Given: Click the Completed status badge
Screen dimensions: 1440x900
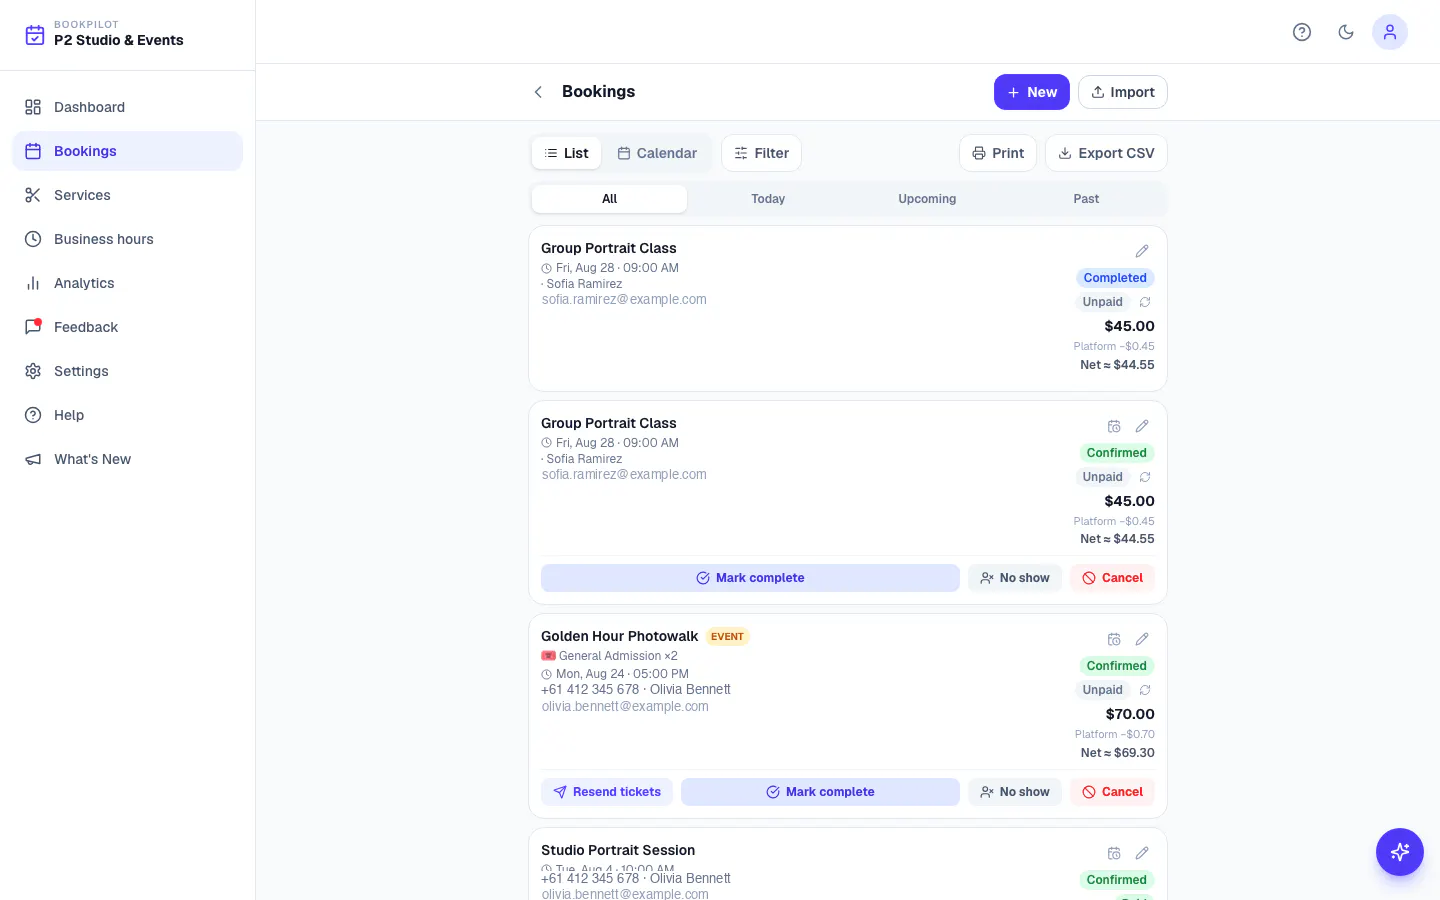Looking at the screenshot, I should tap(1115, 278).
